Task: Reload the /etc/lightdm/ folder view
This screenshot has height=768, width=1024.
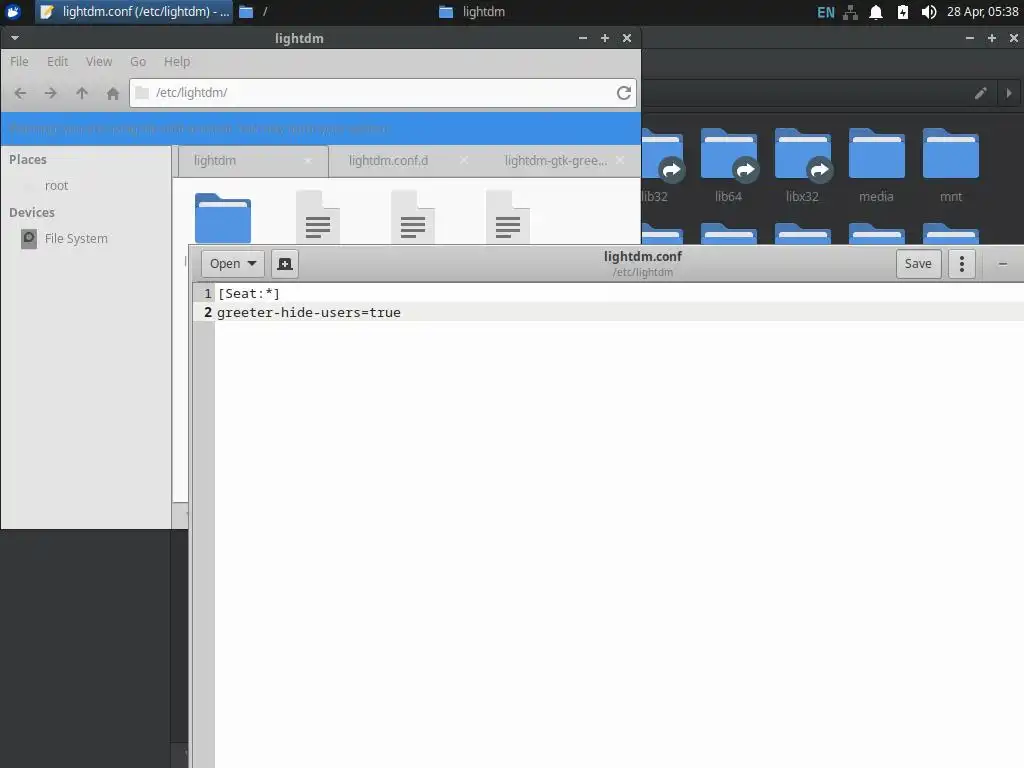Action: (x=624, y=93)
